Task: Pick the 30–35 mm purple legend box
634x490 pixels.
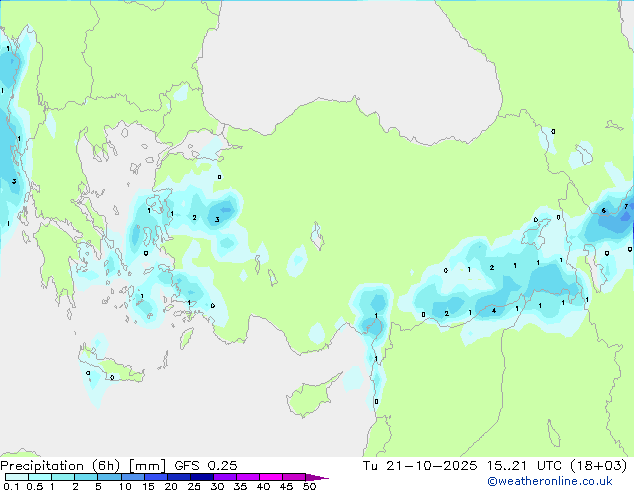Action: click(x=225, y=477)
